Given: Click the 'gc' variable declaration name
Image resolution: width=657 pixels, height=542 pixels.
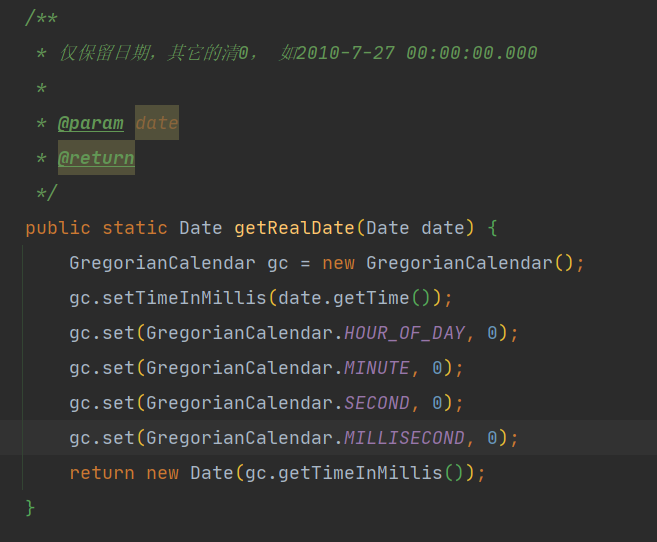Looking at the screenshot, I should pos(278,264).
